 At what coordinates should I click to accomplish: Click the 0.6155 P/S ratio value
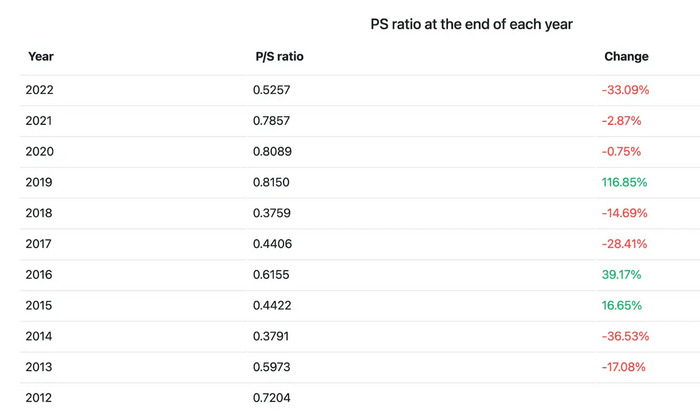[x=271, y=274]
